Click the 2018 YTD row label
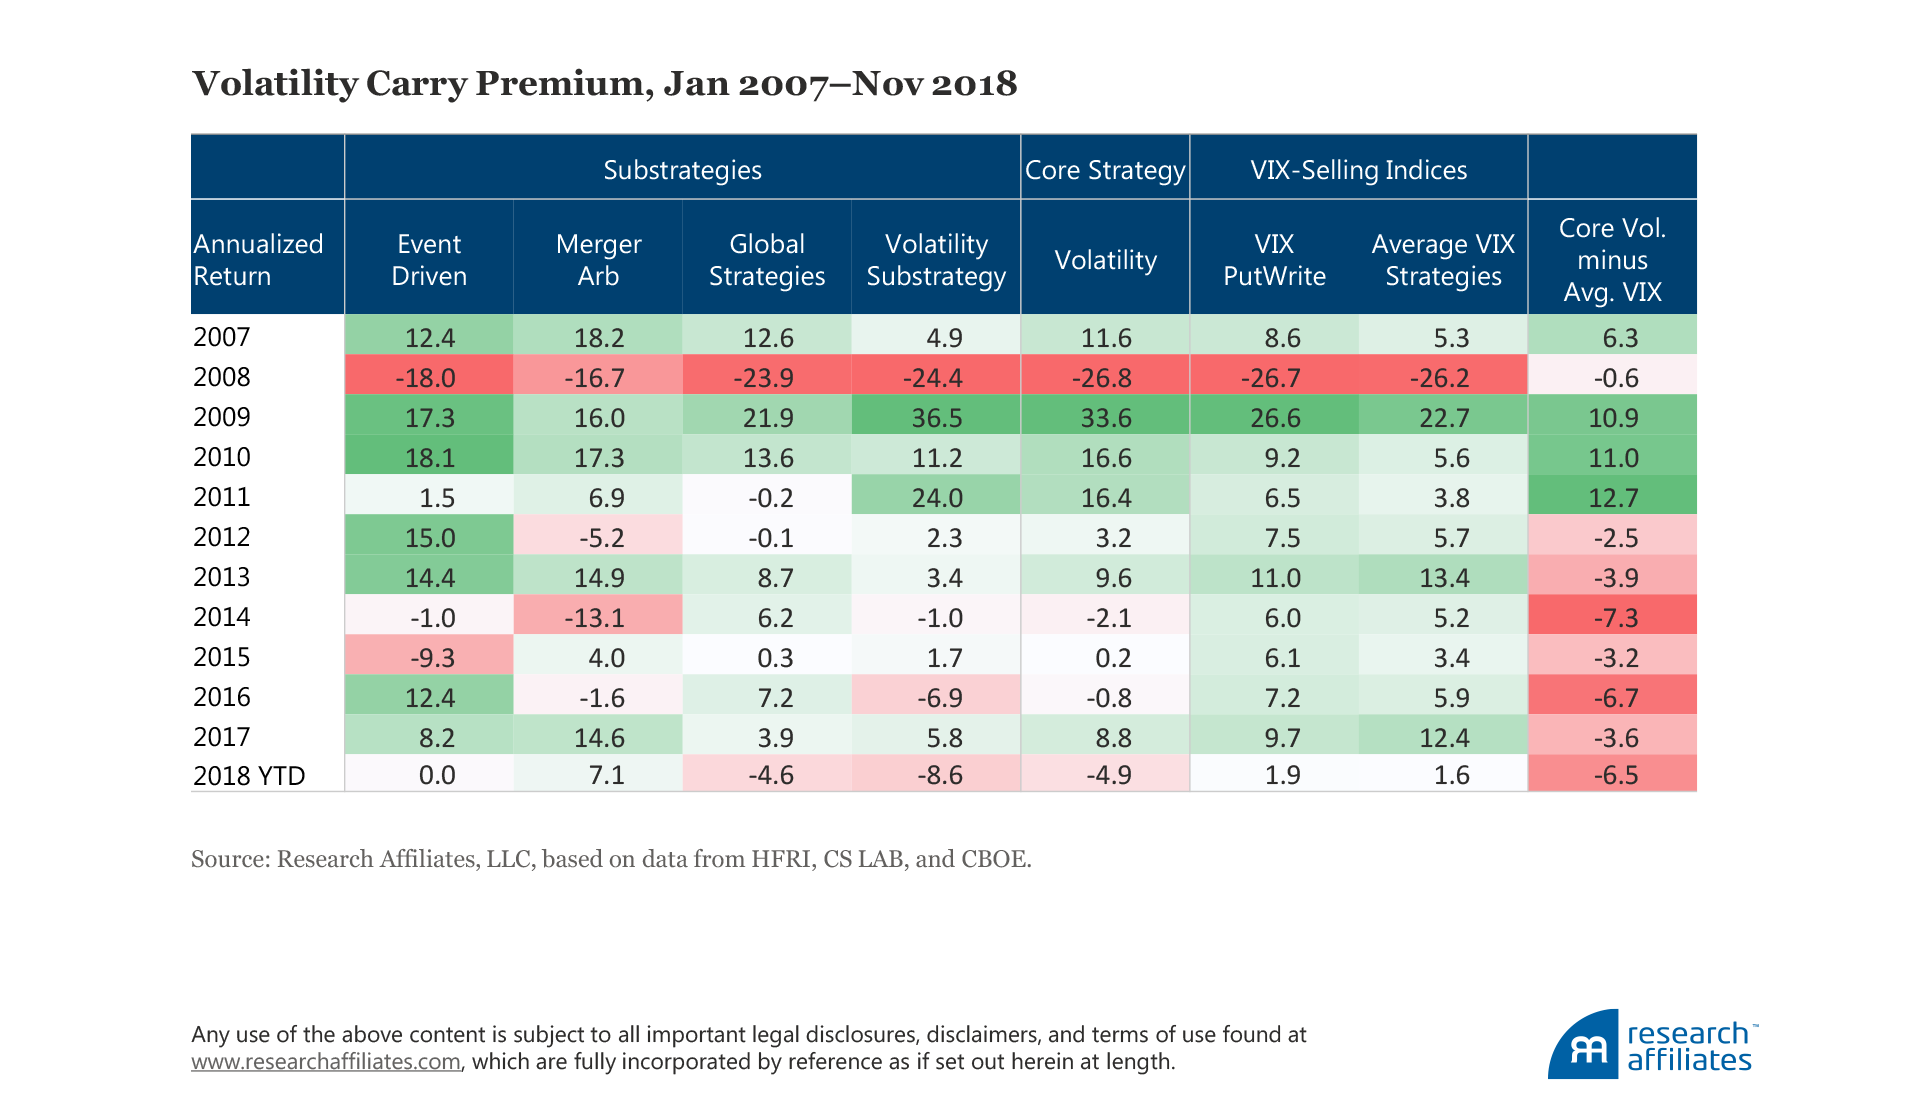Screen dimensions: 1920x1108 (249, 776)
